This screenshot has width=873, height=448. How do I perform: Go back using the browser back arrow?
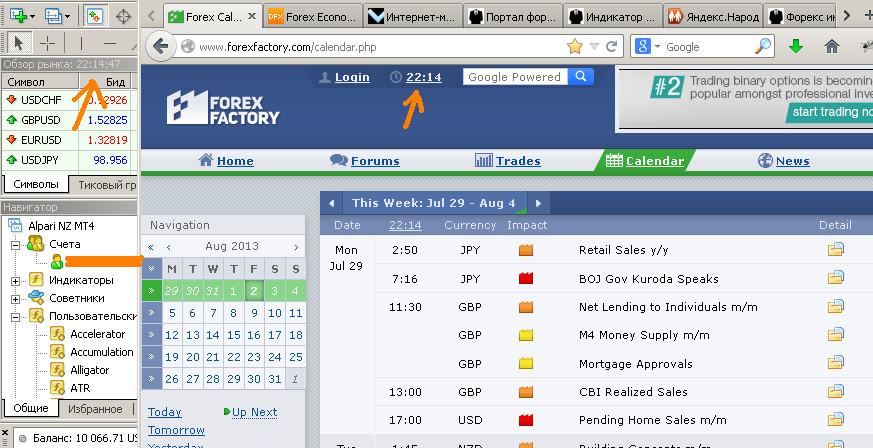[160, 46]
